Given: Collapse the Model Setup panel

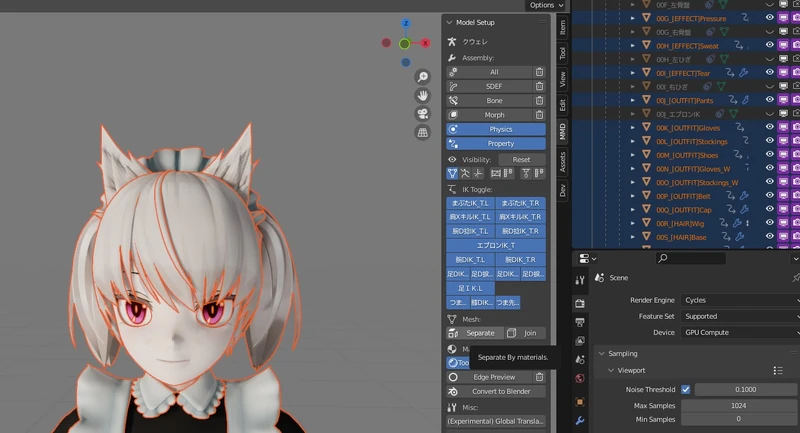Looking at the screenshot, I should pos(449,22).
